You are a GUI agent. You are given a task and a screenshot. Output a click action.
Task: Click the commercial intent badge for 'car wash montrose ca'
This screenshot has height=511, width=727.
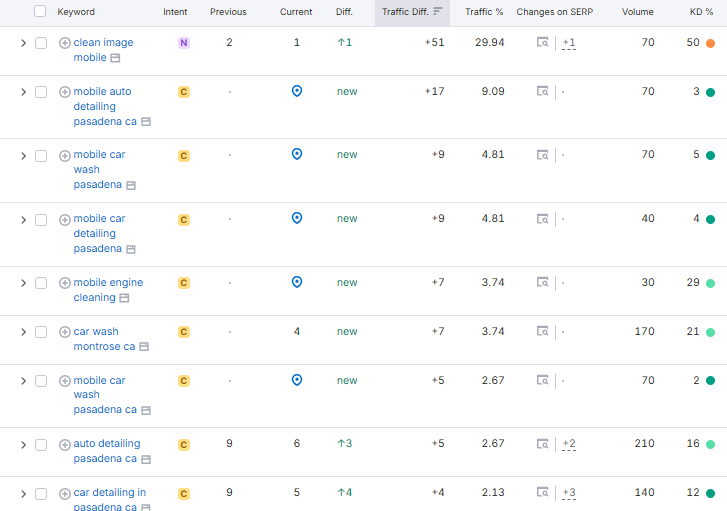click(183, 332)
